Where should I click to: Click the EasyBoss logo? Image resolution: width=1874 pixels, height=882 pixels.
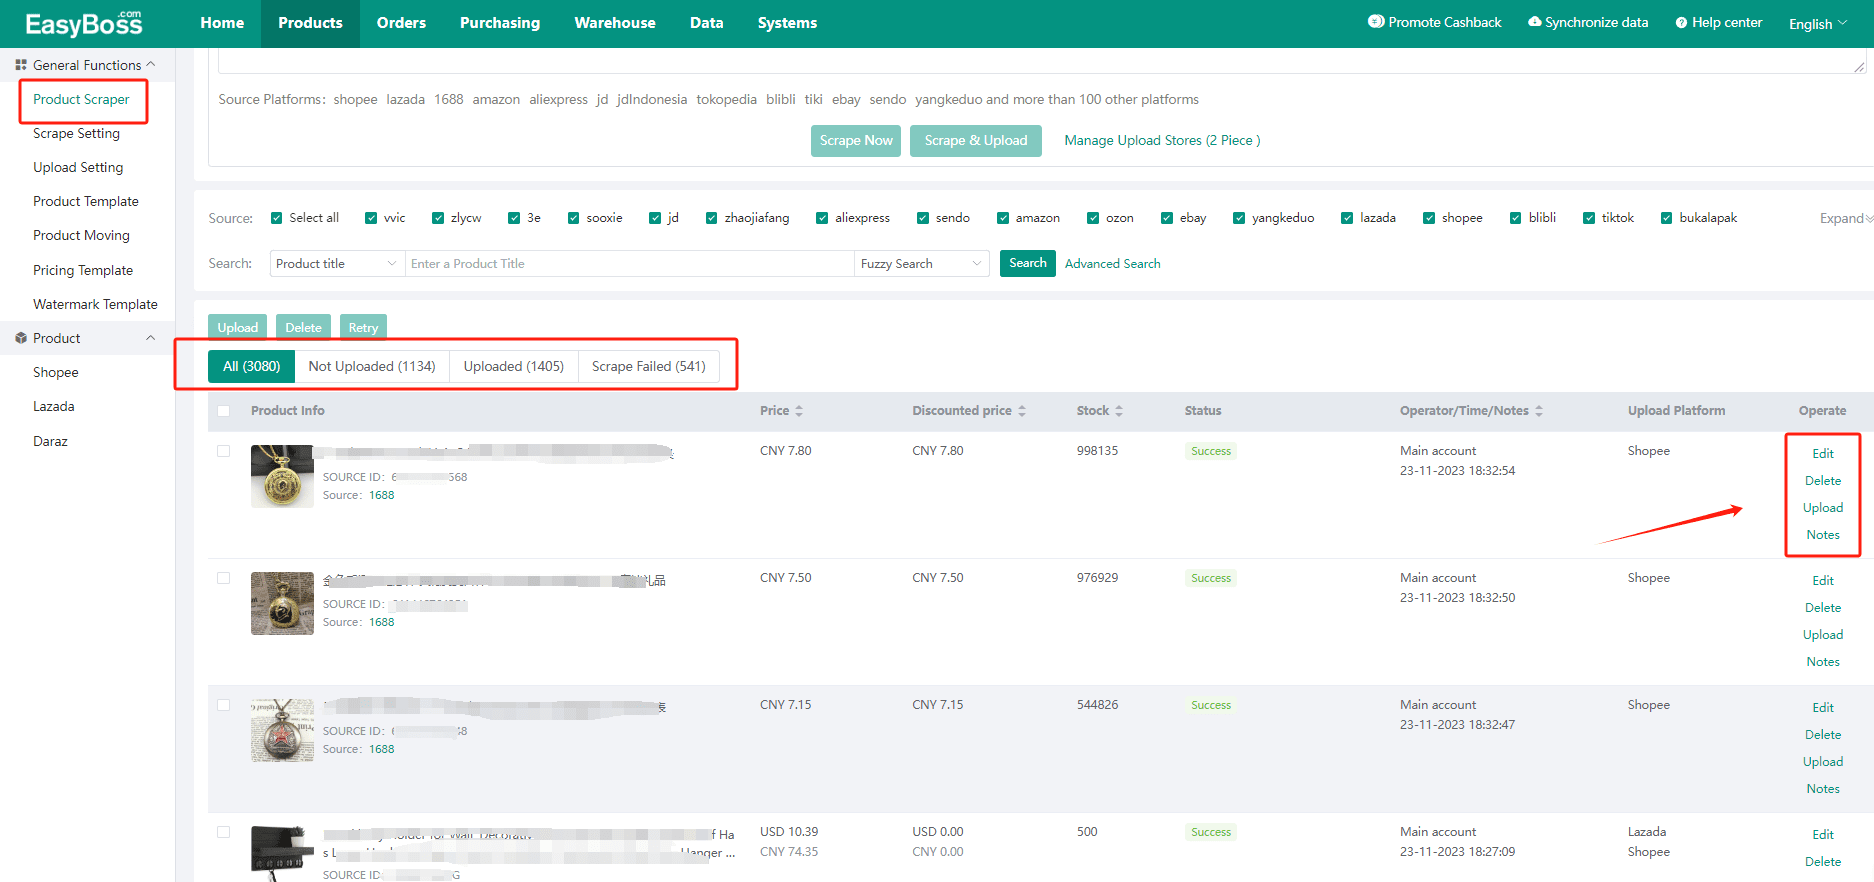click(84, 23)
